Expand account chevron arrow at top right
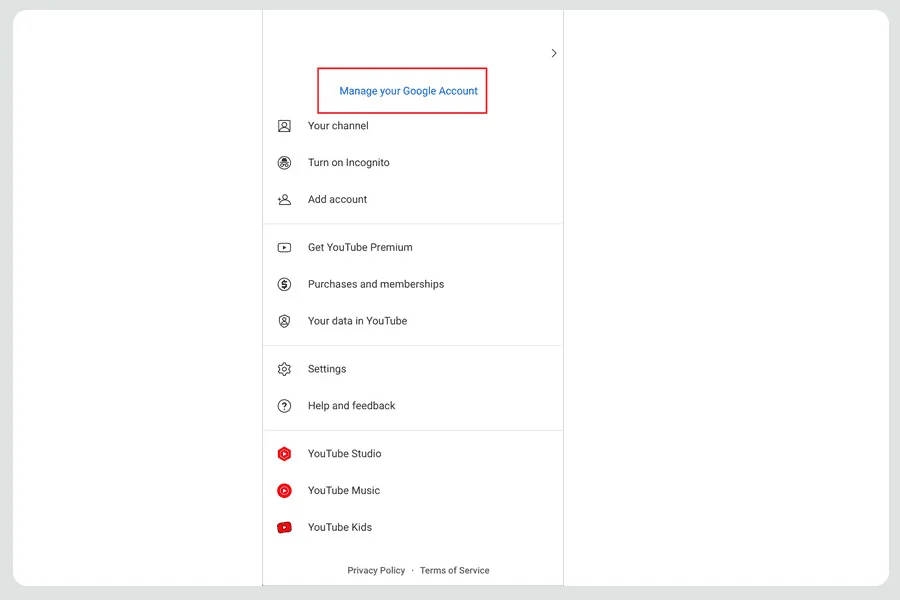Viewport: 900px width, 600px height. click(553, 53)
